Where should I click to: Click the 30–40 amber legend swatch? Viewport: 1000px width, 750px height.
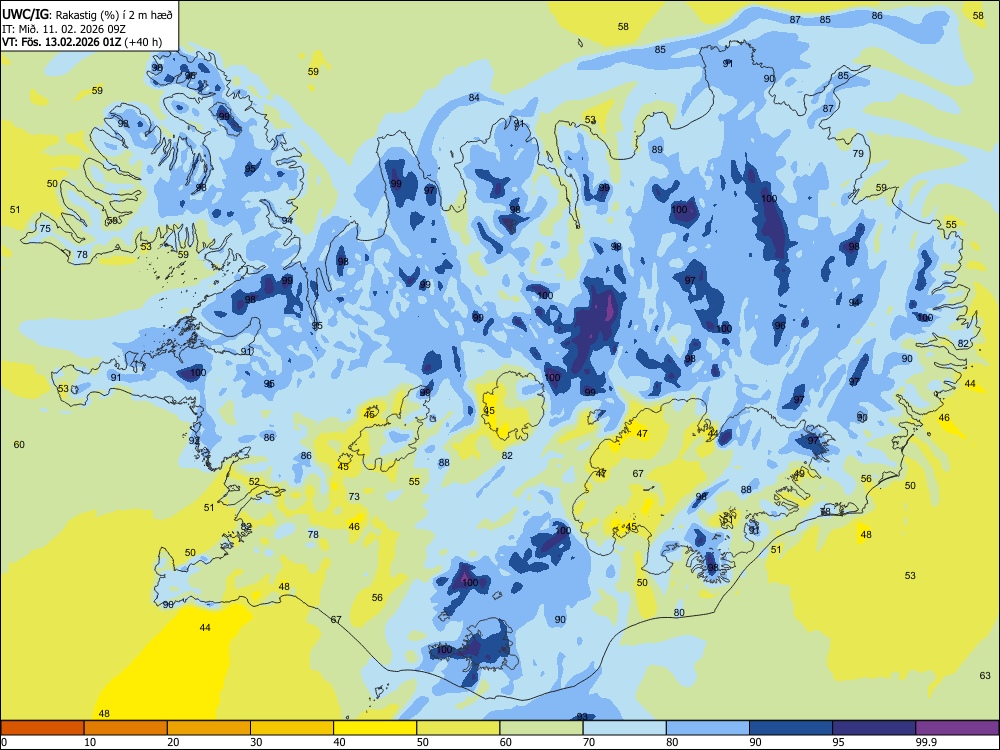292,728
